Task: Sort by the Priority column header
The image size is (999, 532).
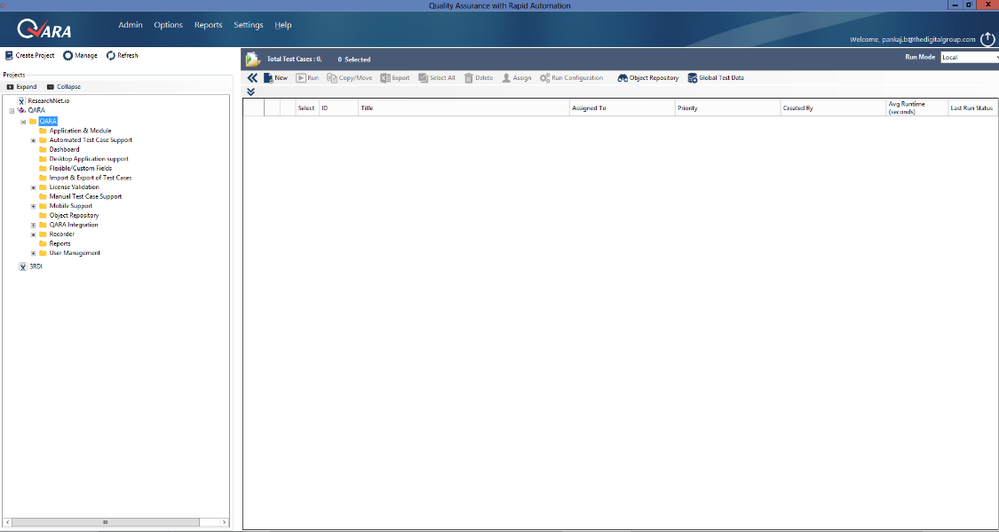Action: [x=728, y=108]
